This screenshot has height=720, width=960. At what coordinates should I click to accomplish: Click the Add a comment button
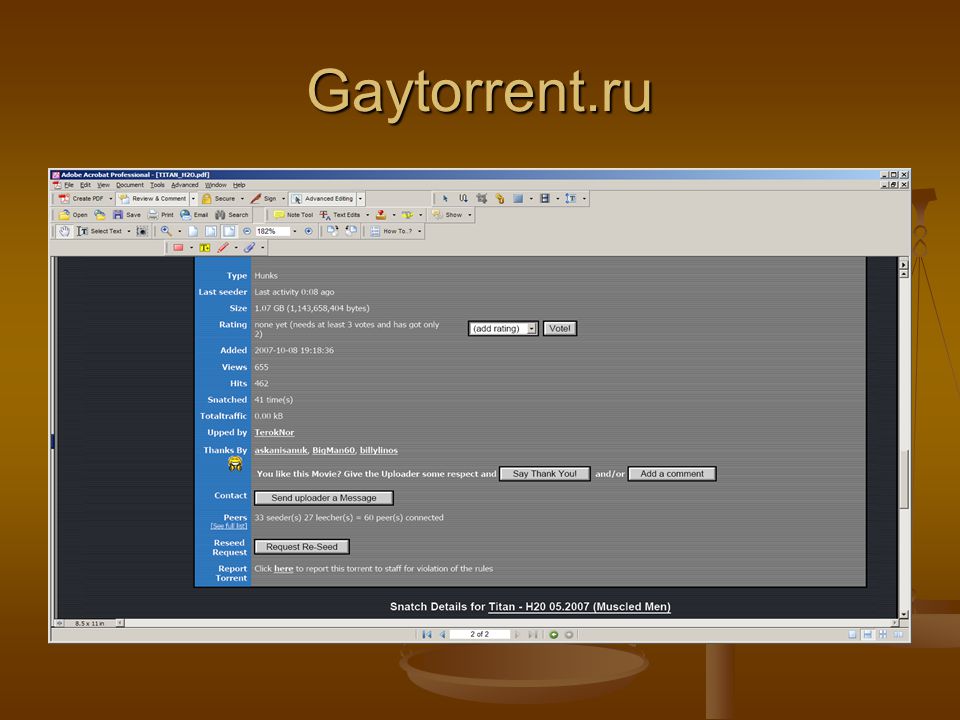(x=672, y=474)
